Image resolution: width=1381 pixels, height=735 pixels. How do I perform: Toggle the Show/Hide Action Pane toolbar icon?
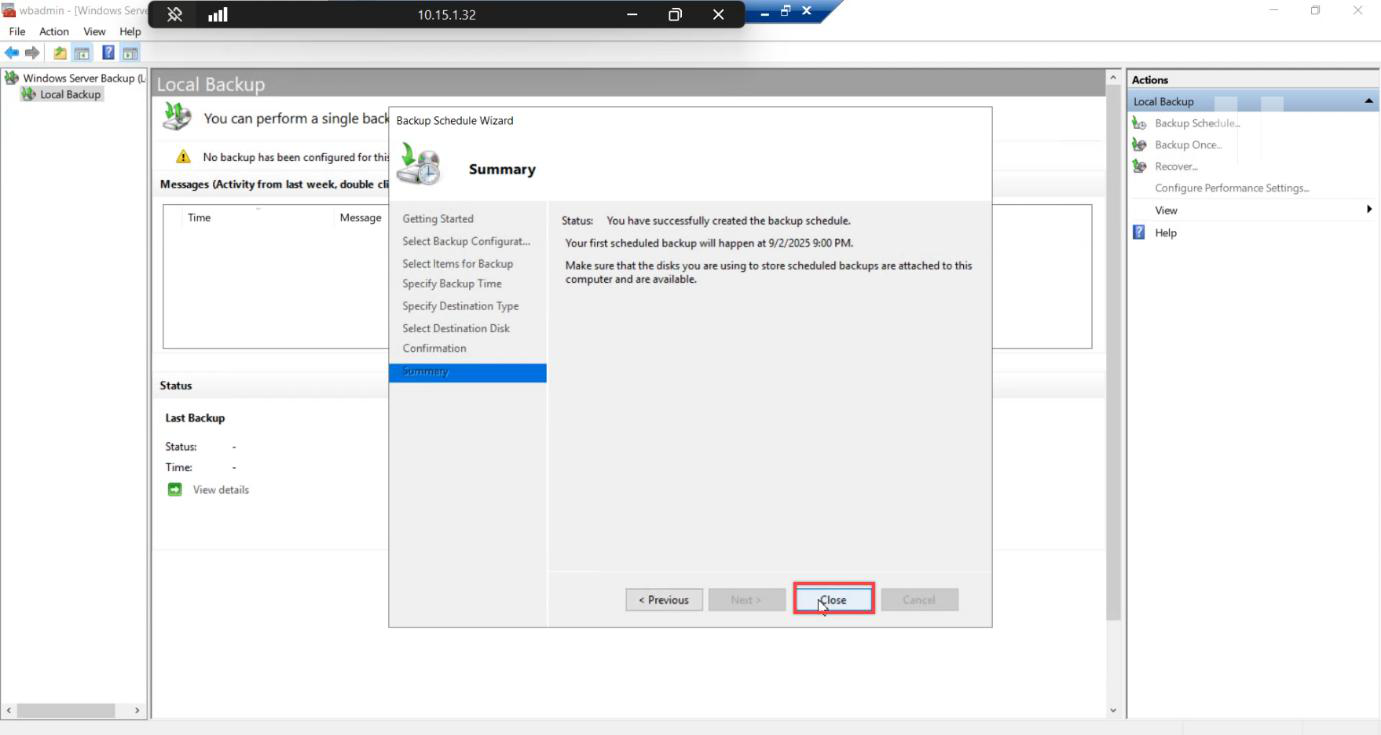[130, 53]
